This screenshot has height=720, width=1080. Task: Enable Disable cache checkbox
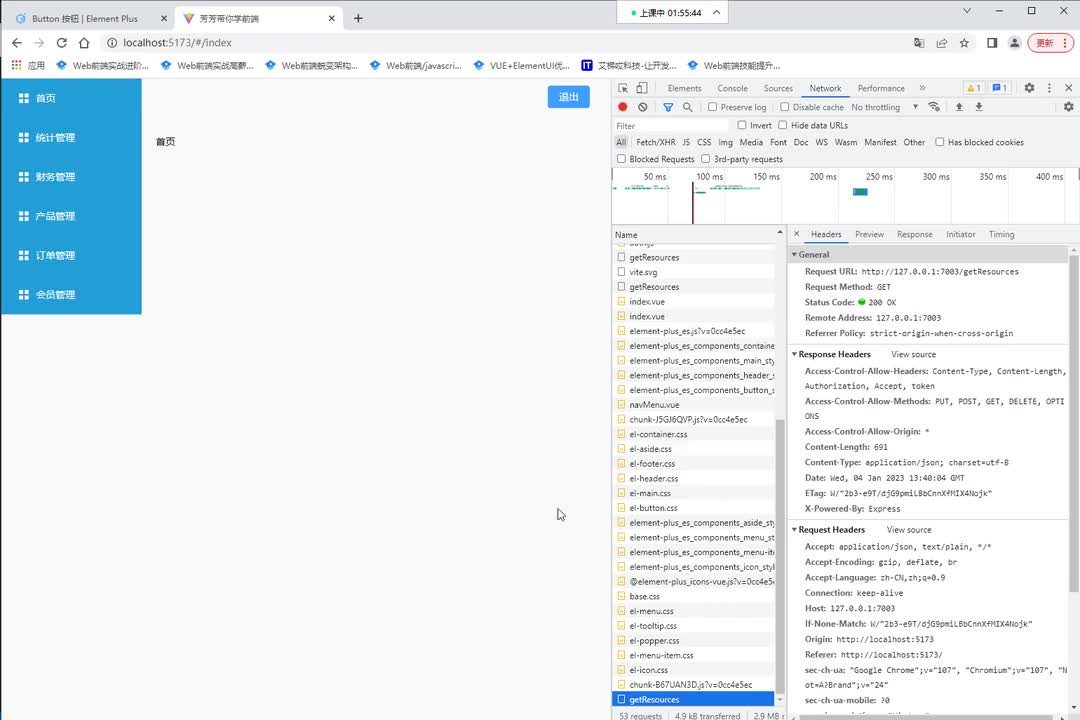[785, 107]
